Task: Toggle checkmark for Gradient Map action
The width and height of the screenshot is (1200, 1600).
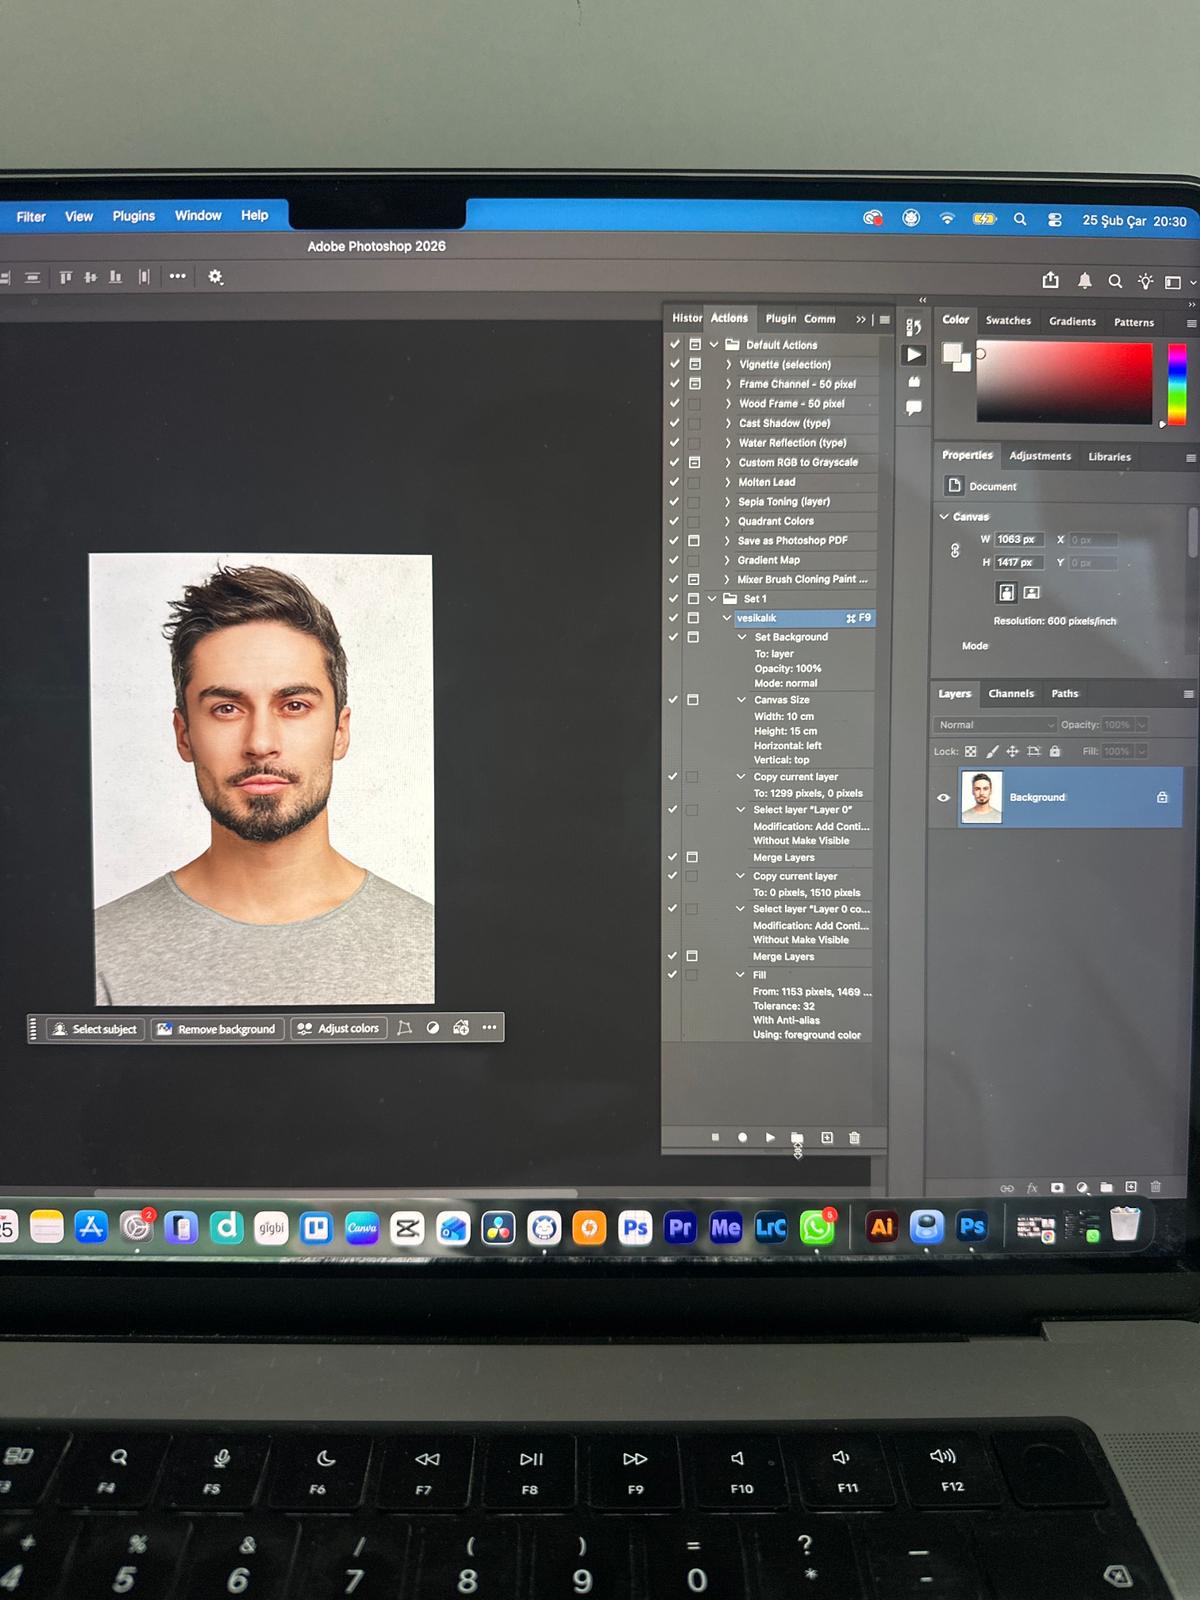Action: coord(674,560)
